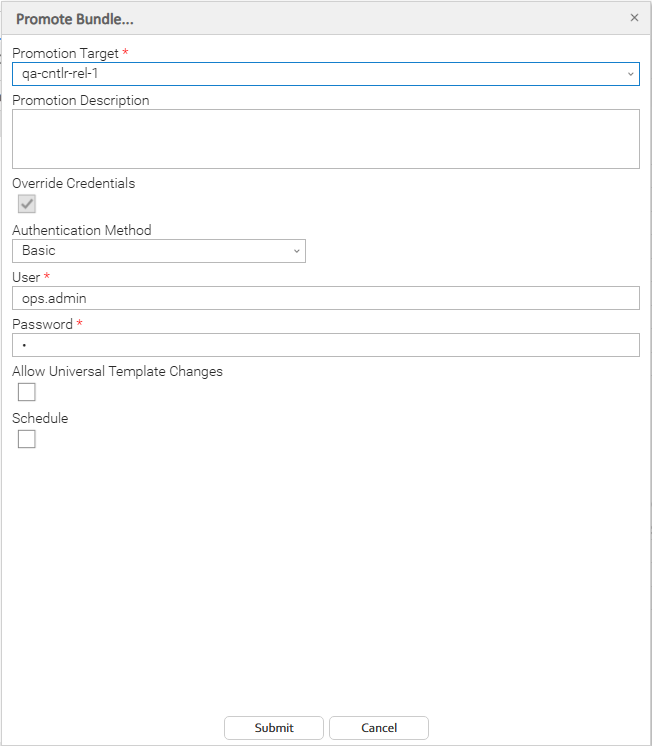The image size is (652, 746).
Task: Expand the Authentication Method dropdown arrow
Action: 297,251
